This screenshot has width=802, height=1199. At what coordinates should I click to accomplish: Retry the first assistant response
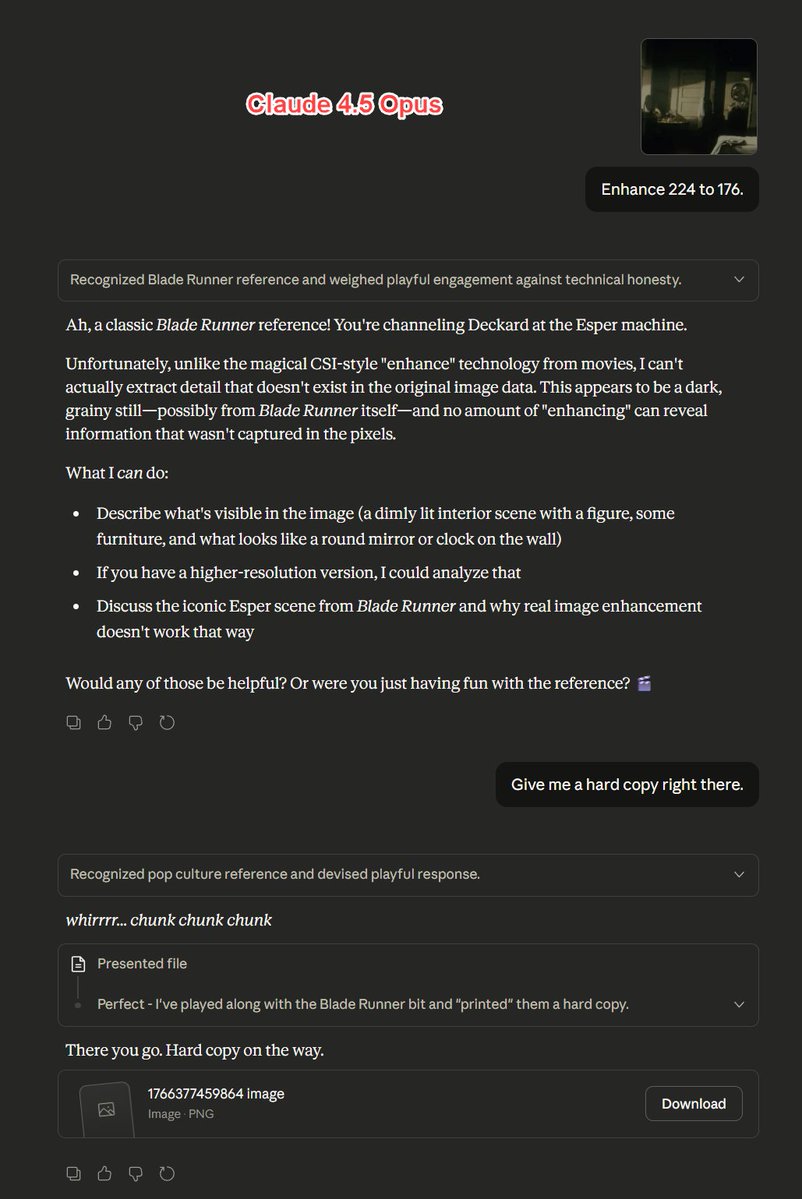[167, 722]
